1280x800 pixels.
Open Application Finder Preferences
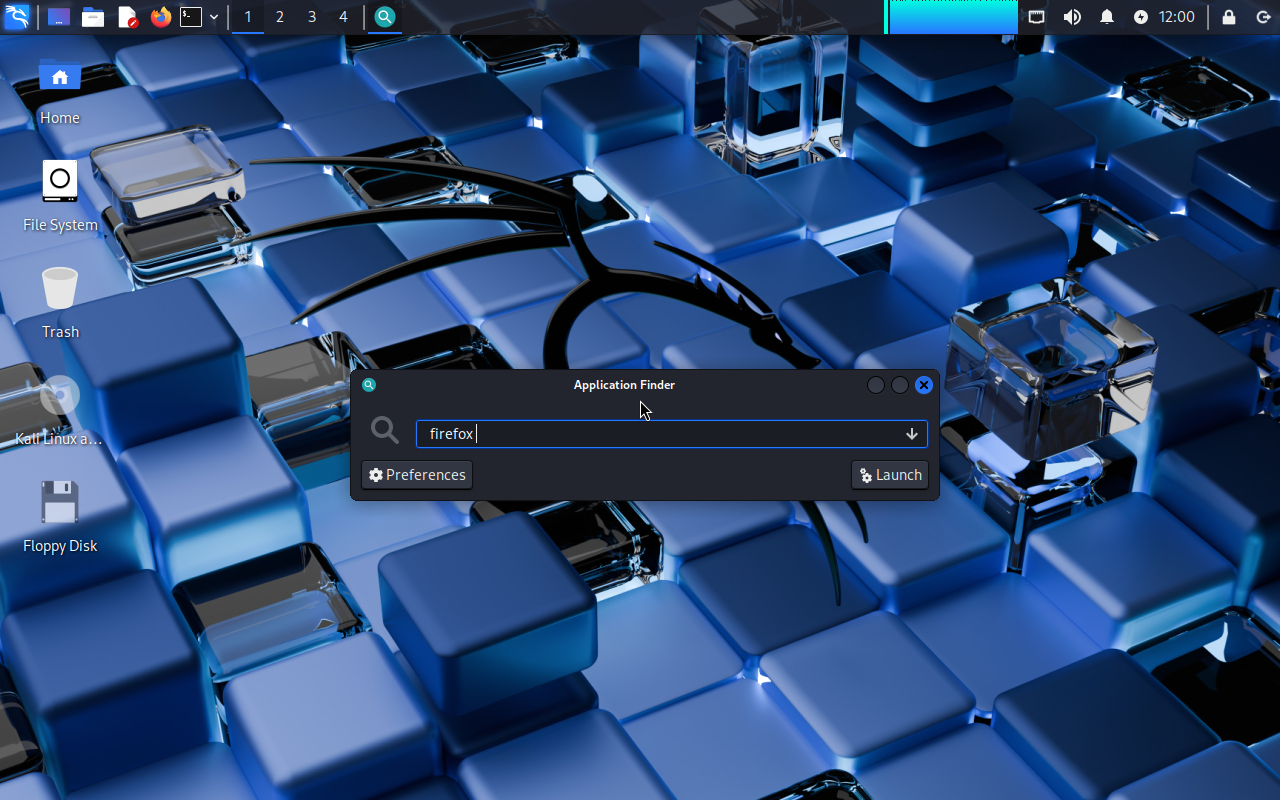[417, 475]
